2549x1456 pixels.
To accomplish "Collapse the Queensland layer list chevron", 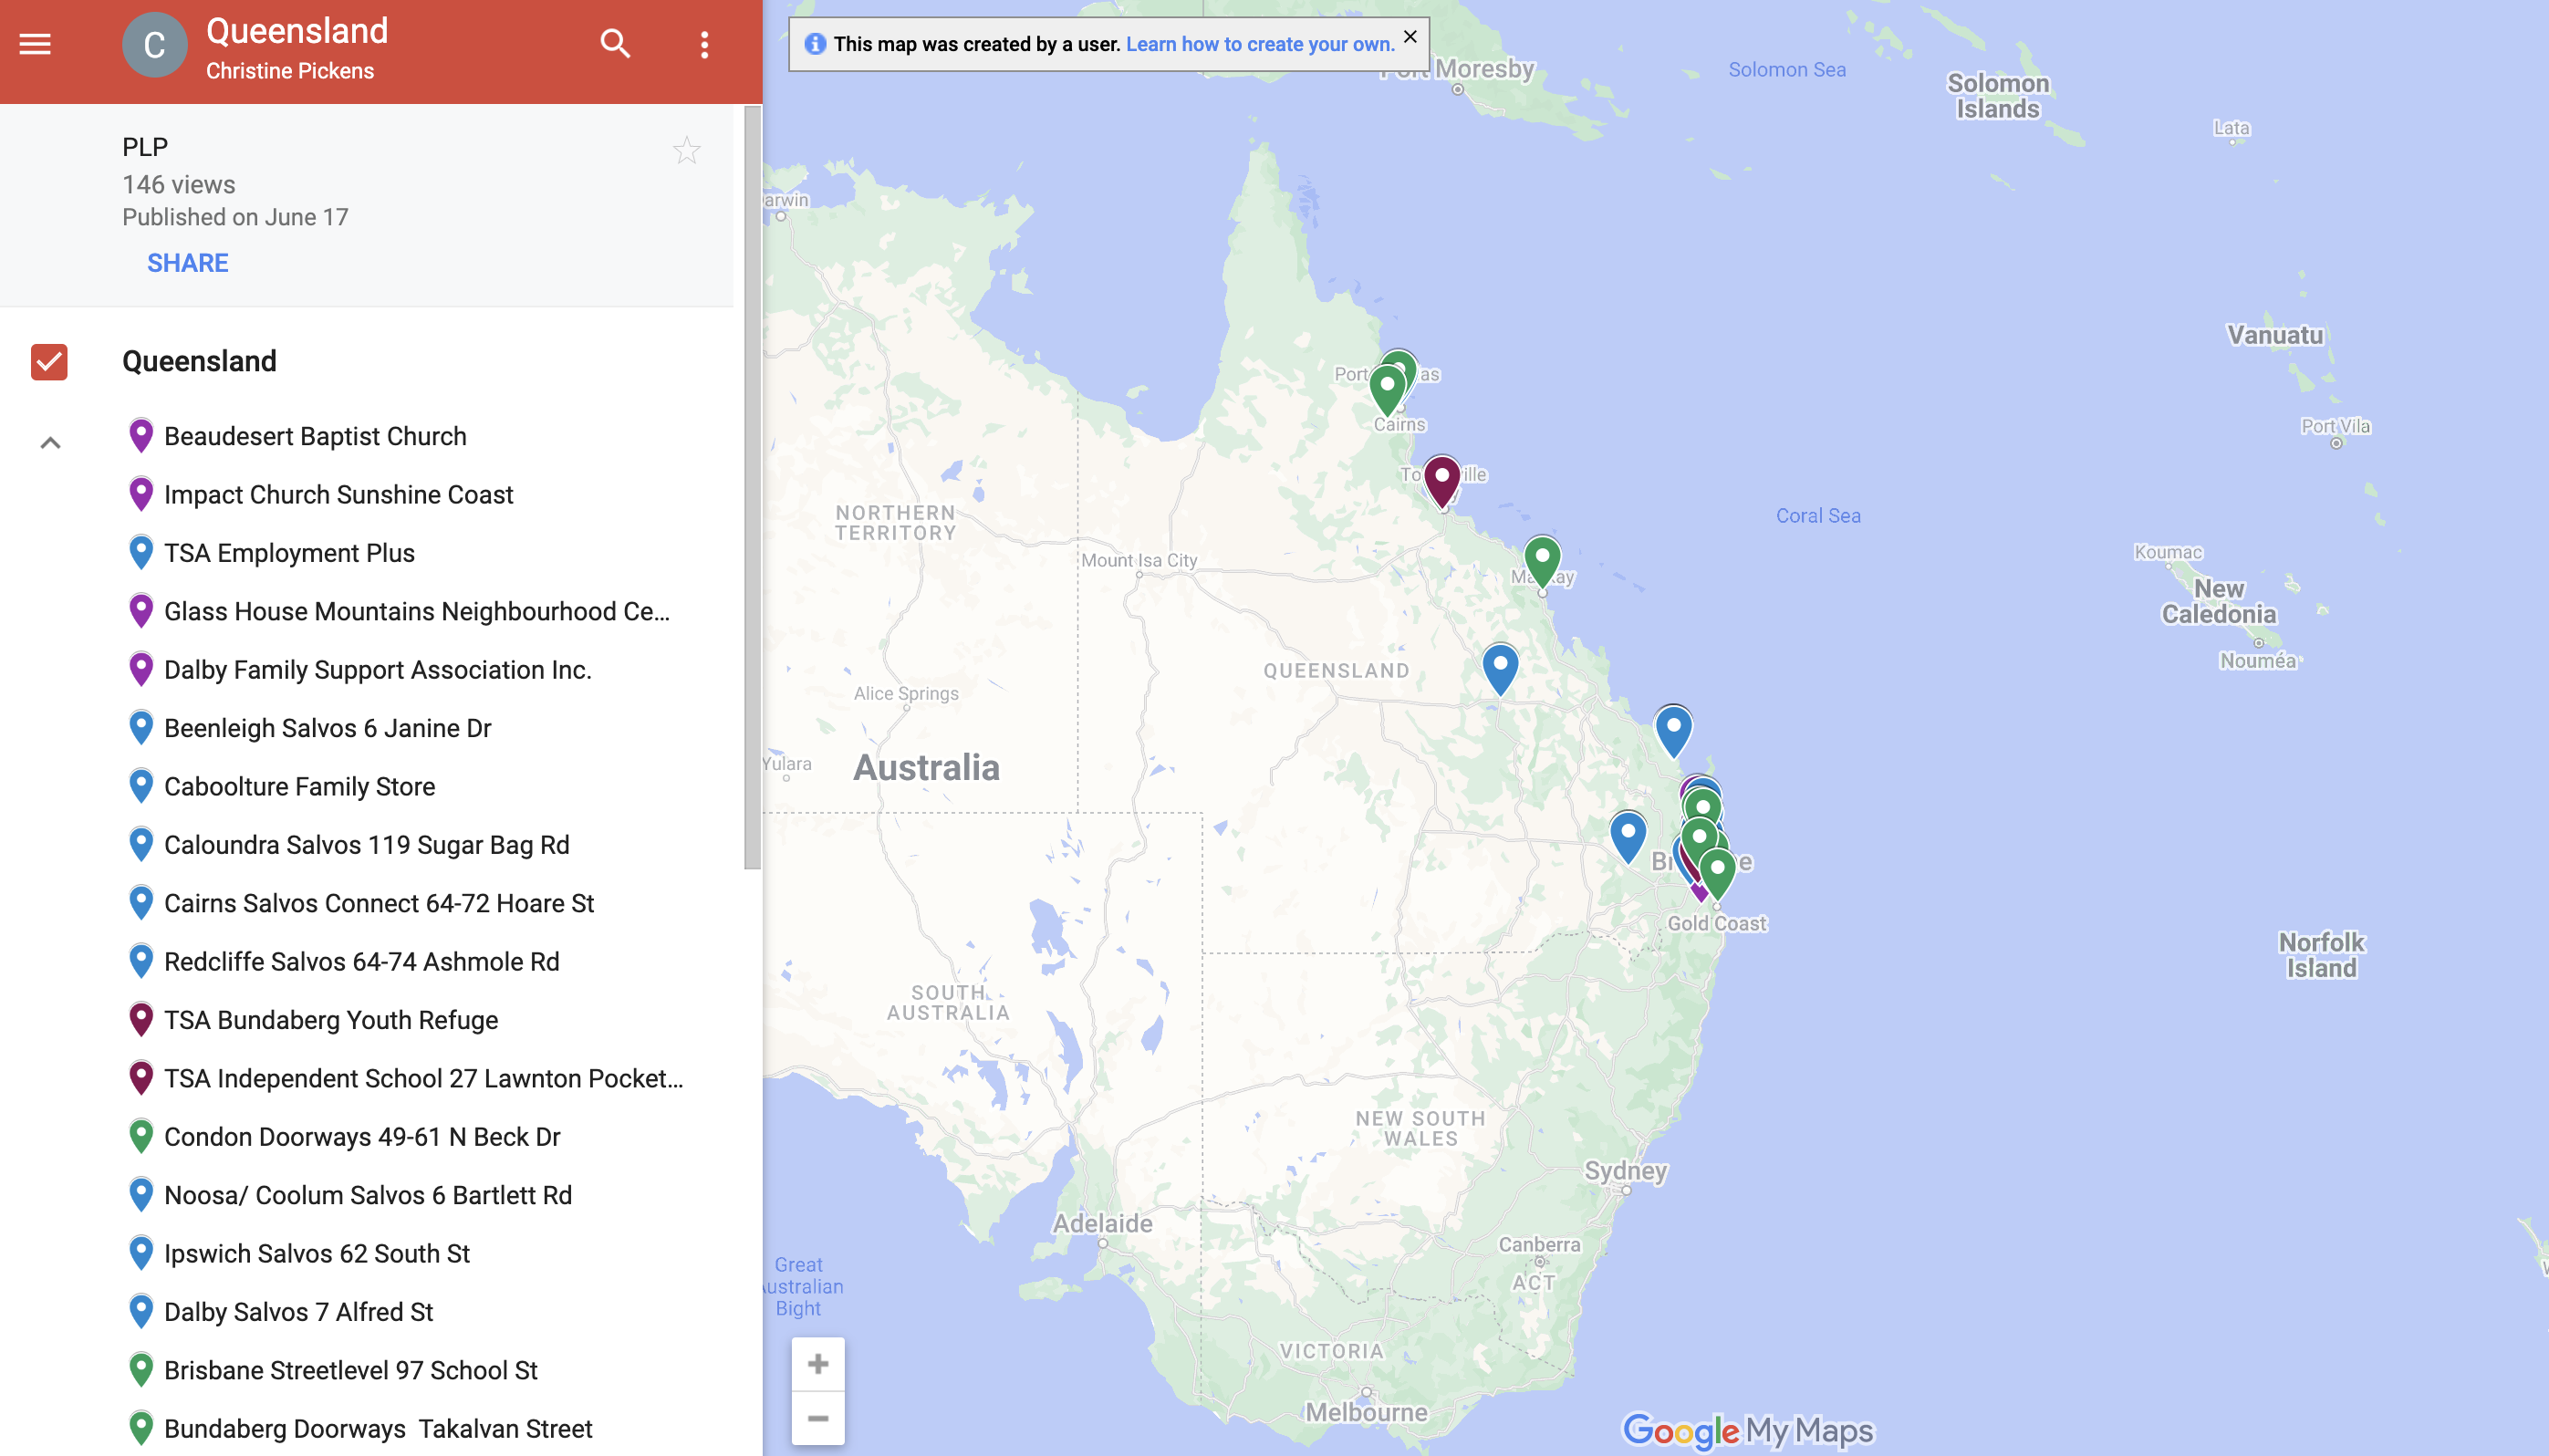I will [50, 442].
